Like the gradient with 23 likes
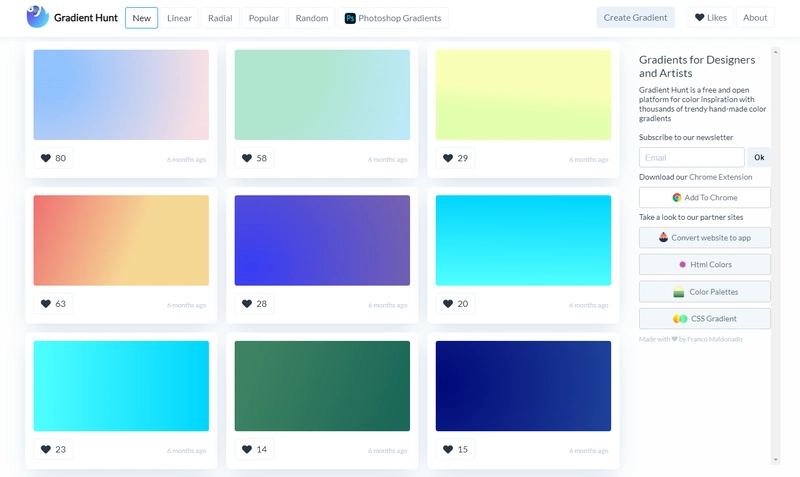Image resolution: width=800 pixels, height=477 pixels. [x=53, y=449]
